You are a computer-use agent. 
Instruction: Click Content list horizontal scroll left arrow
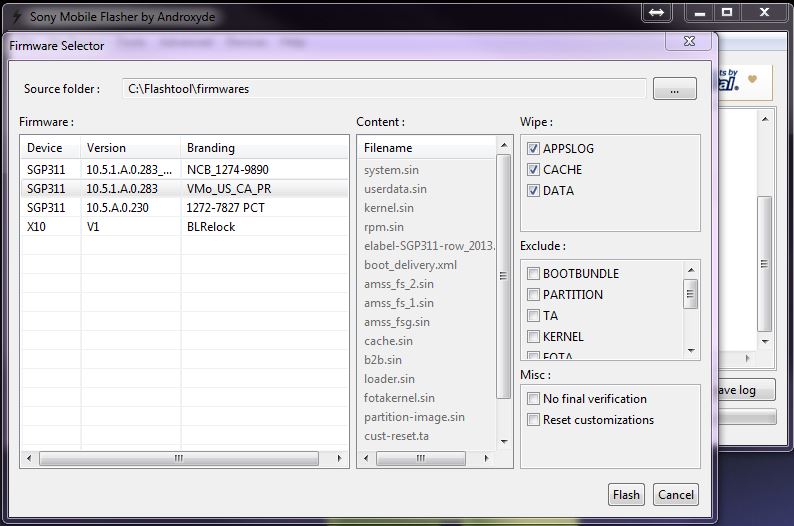(x=366, y=458)
